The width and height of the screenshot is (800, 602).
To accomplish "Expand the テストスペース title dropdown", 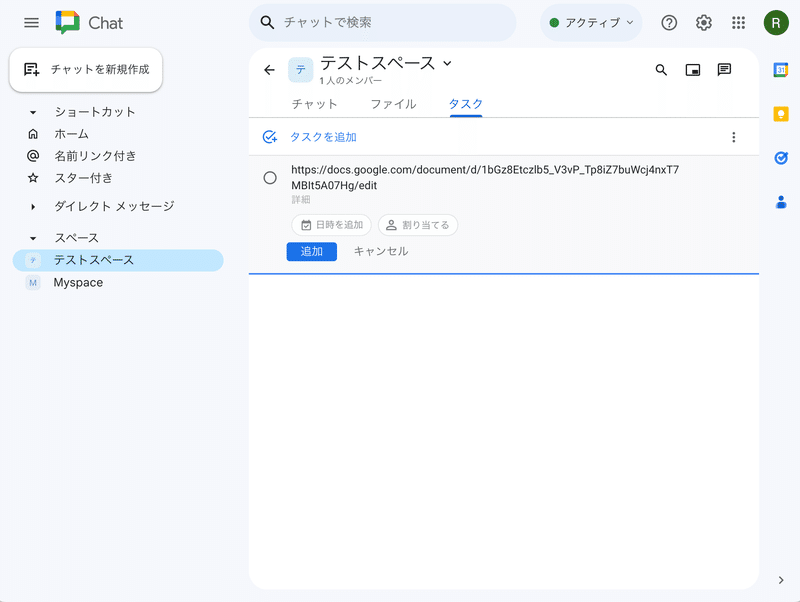I will tap(447, 63).
